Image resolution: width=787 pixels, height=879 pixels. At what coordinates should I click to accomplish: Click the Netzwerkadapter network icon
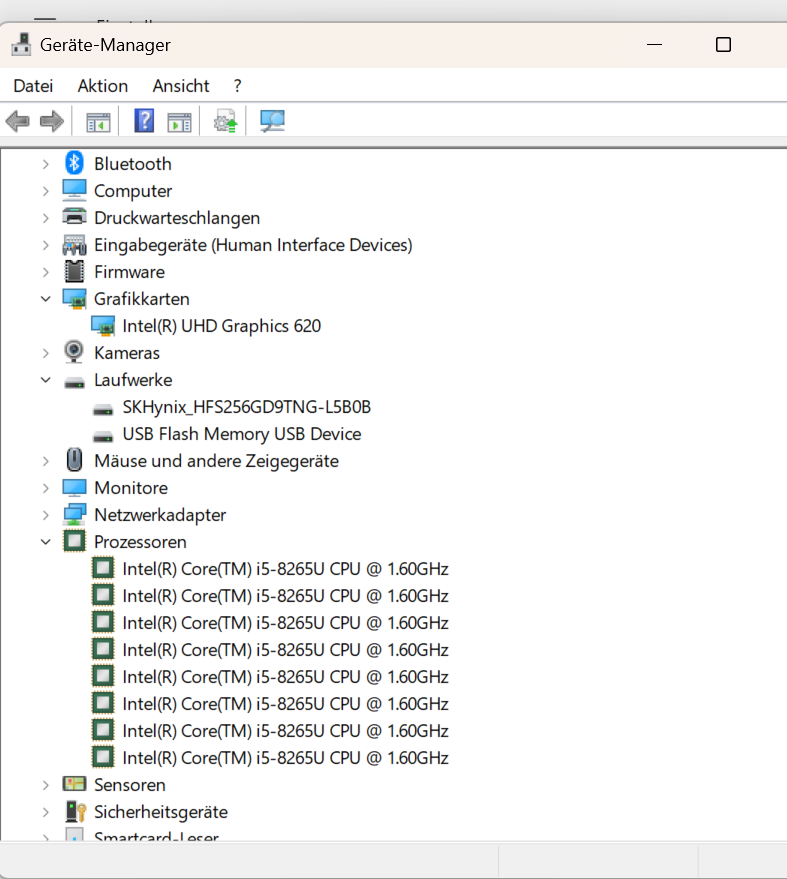click(x=74, y=514)
